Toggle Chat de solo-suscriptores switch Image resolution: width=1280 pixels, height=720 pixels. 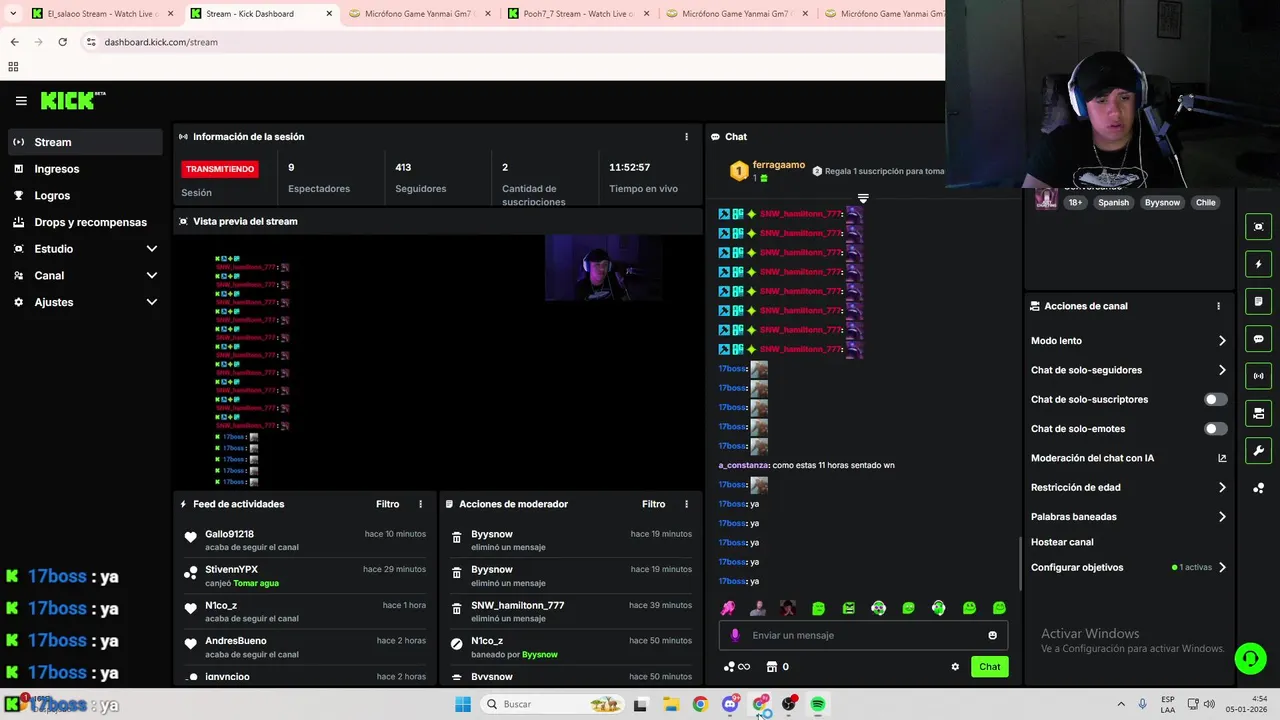(1215, 399)
